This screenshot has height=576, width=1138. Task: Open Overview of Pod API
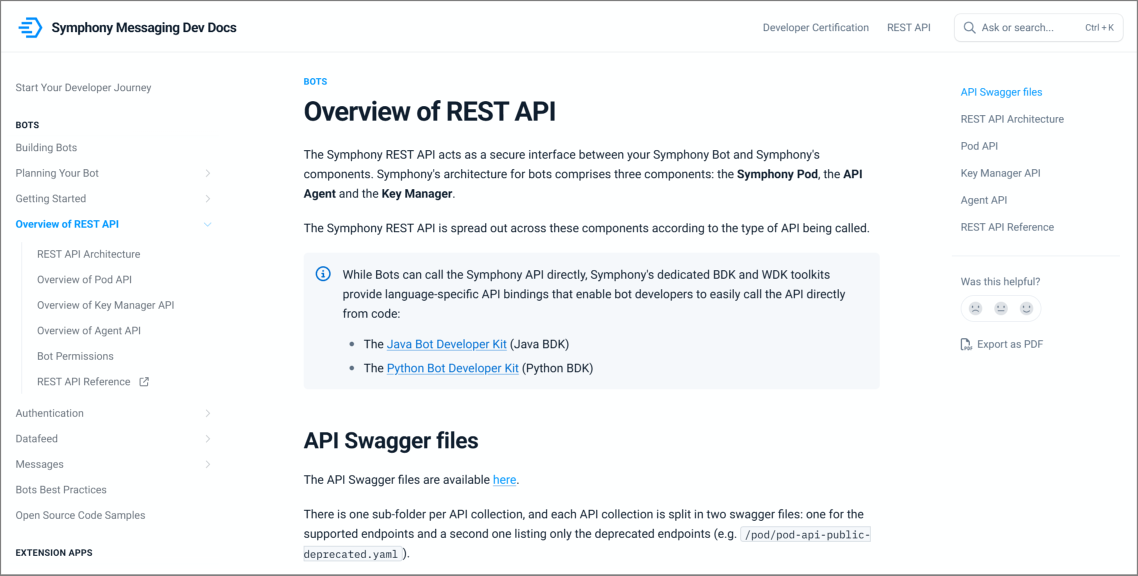click(x=84, y=280)
